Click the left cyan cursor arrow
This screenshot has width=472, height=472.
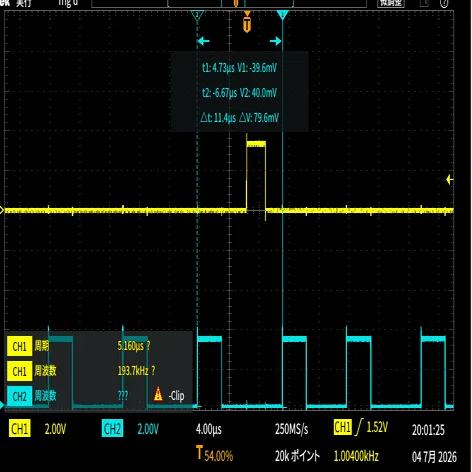tap(203, 41)
